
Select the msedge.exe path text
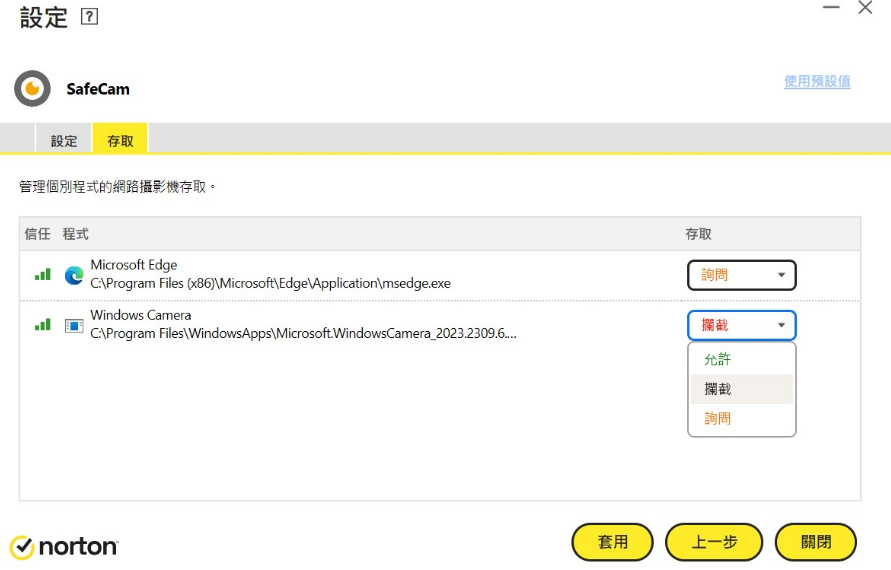coord(270,283)
